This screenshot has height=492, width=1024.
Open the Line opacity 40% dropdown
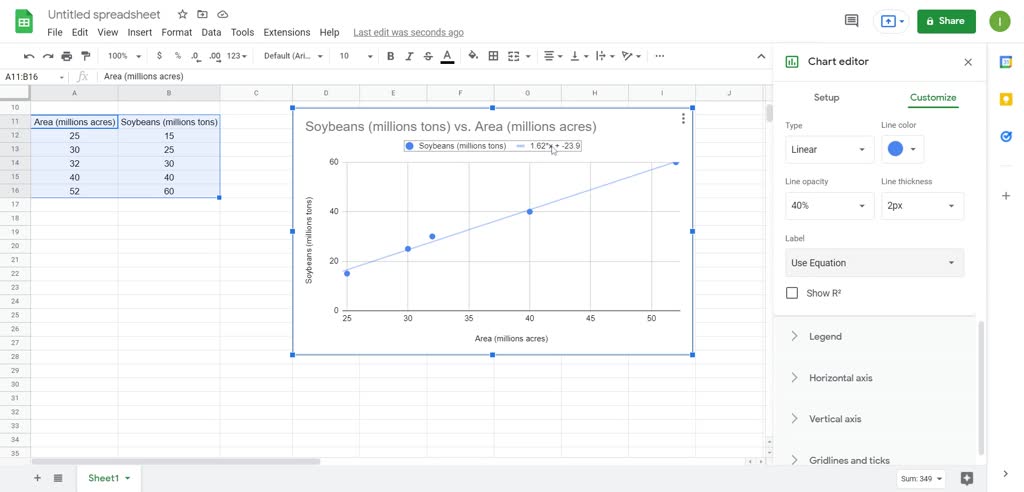tap(830, 206)
